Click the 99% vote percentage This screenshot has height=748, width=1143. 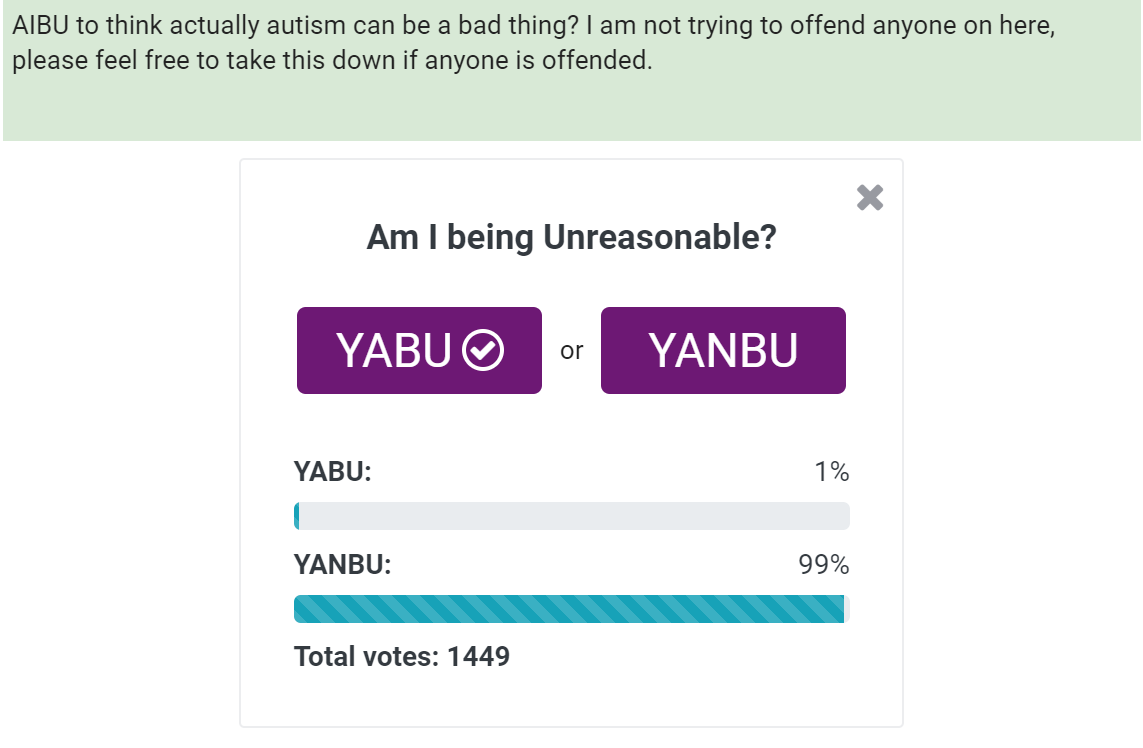click(x=824, y=564)
